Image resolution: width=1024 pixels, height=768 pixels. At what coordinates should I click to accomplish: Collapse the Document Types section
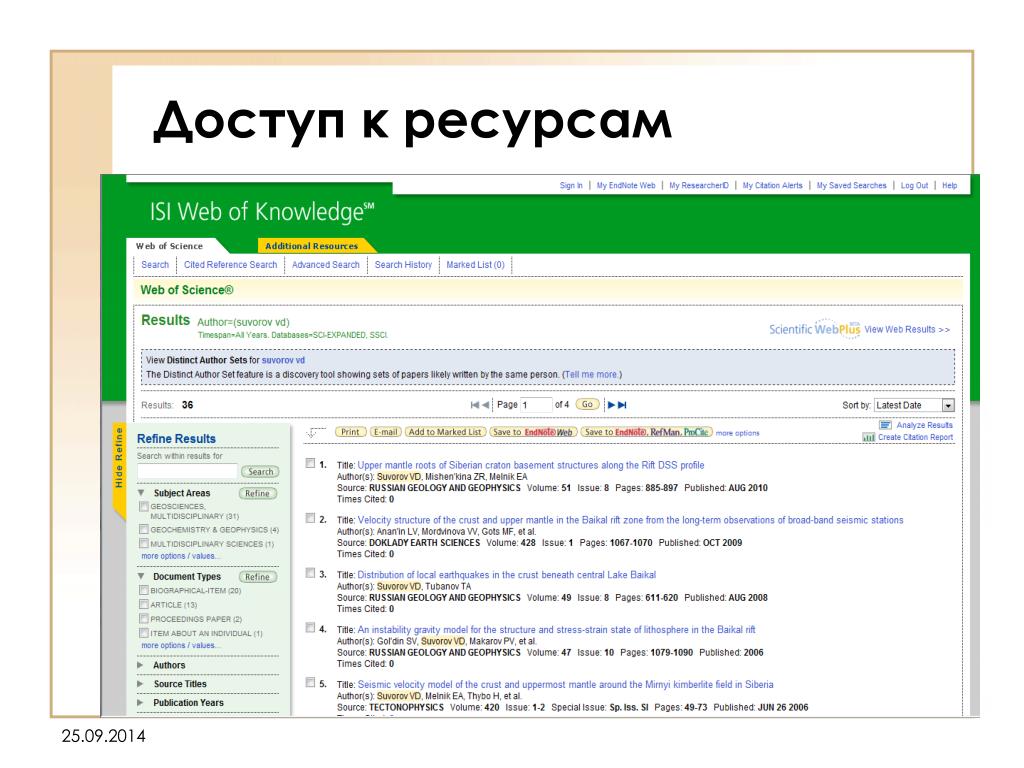click(x=141, y=577)
